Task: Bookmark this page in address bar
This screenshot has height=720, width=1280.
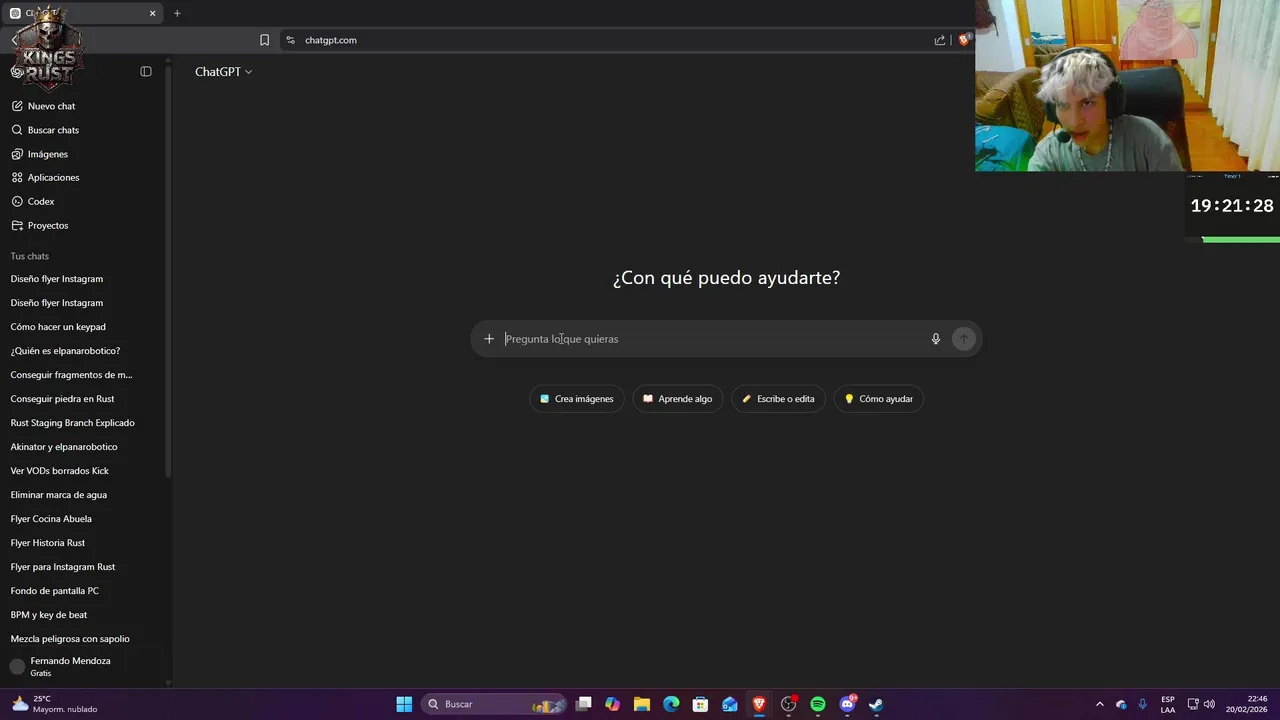Action: coord(264,40)
